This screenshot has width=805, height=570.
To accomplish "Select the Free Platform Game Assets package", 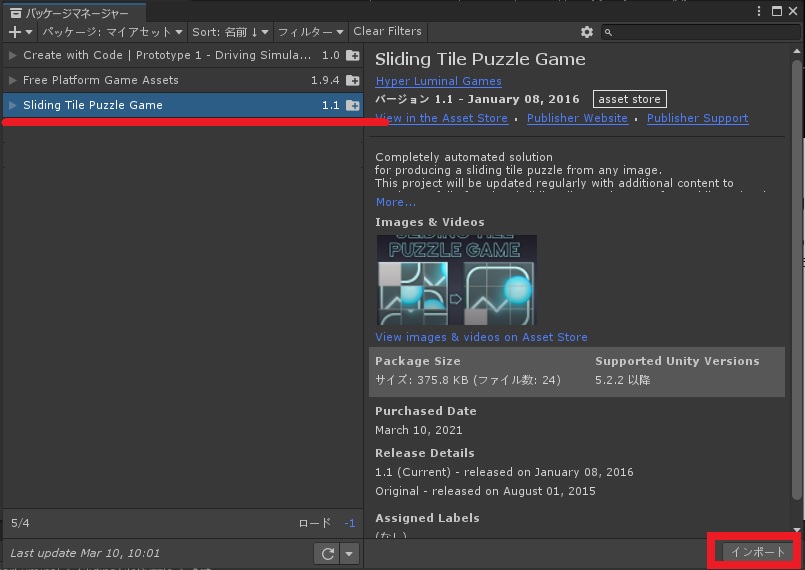I will coord(183,80).
